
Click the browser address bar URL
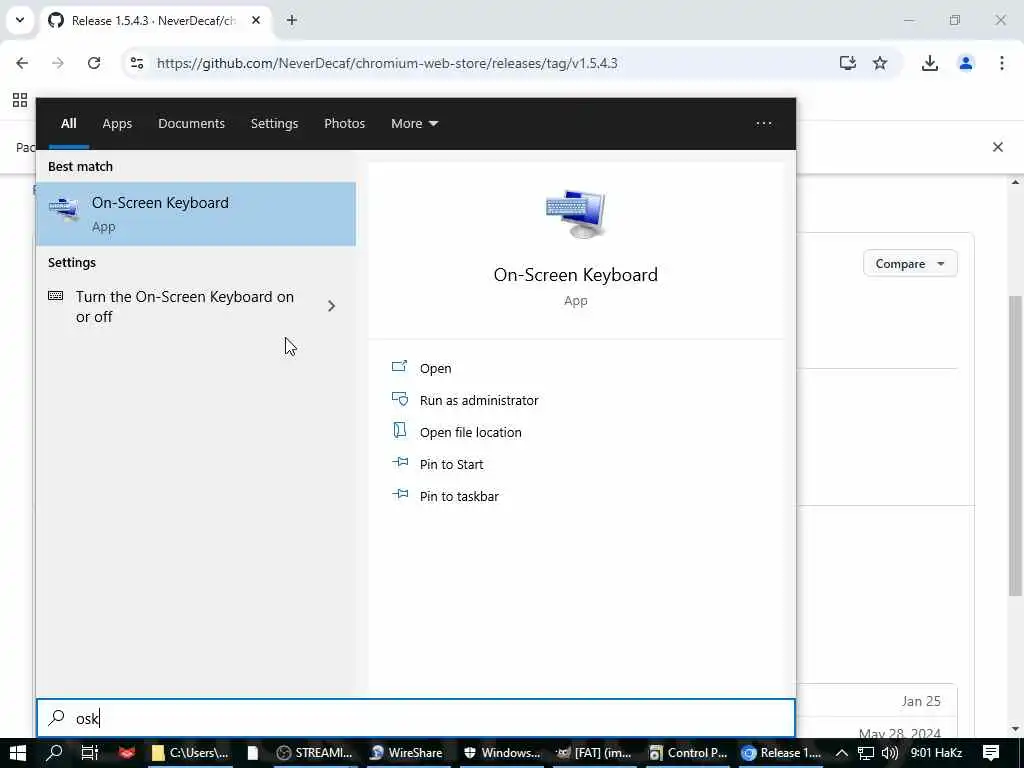pos(387,63)
